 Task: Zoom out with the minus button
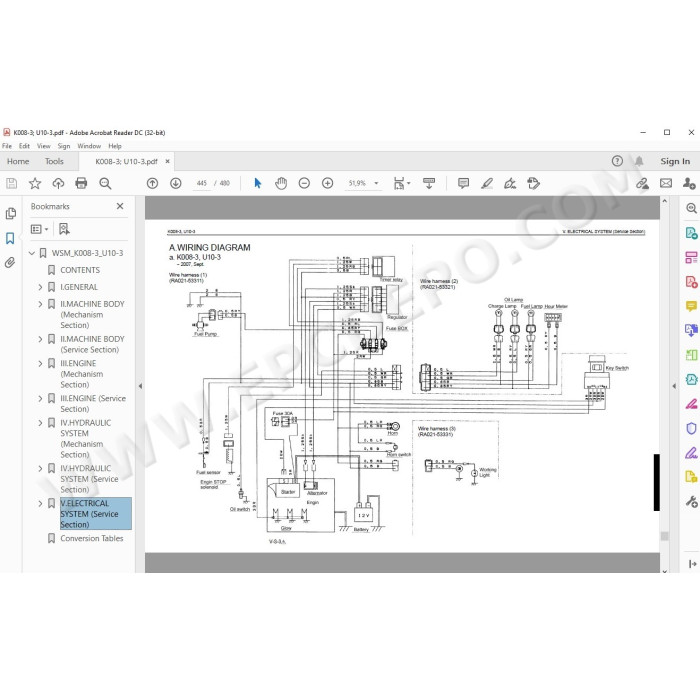pyautogui.click(x=304, y=183)
